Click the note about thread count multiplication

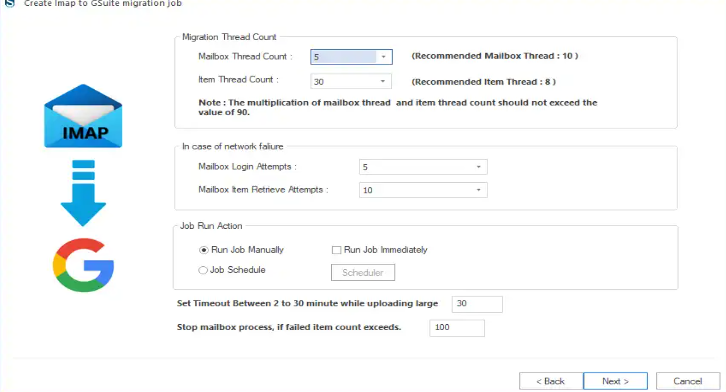click(x=398, y=107)
